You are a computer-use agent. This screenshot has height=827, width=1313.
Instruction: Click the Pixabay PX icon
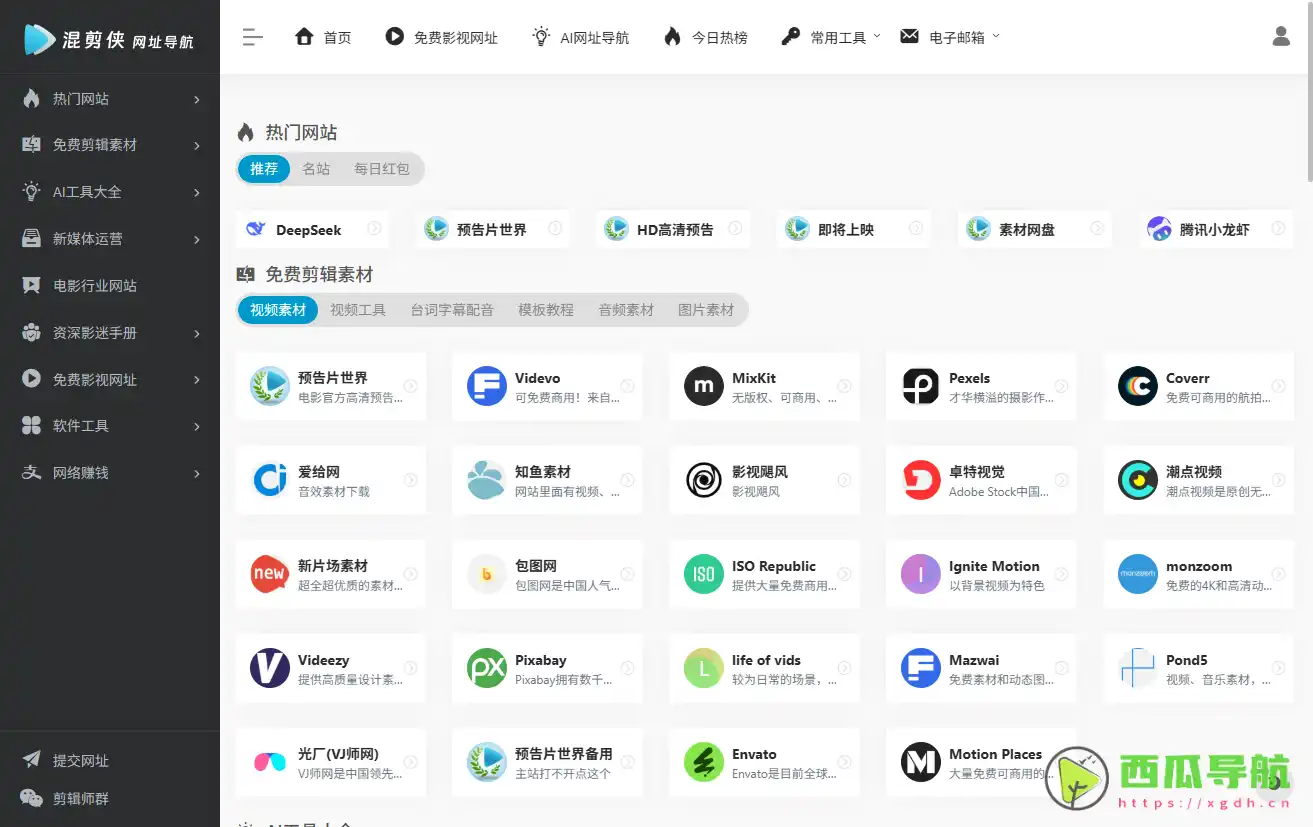[486, 667]
